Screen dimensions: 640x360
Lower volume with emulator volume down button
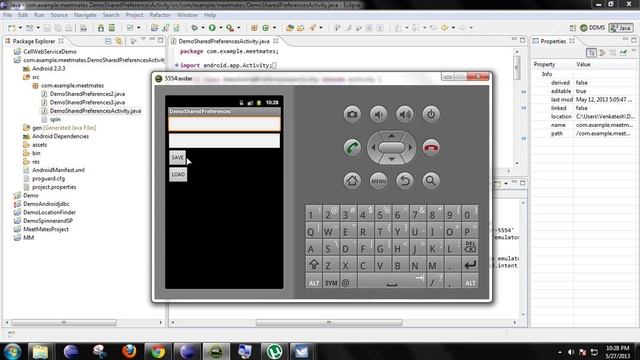point(378,114)
